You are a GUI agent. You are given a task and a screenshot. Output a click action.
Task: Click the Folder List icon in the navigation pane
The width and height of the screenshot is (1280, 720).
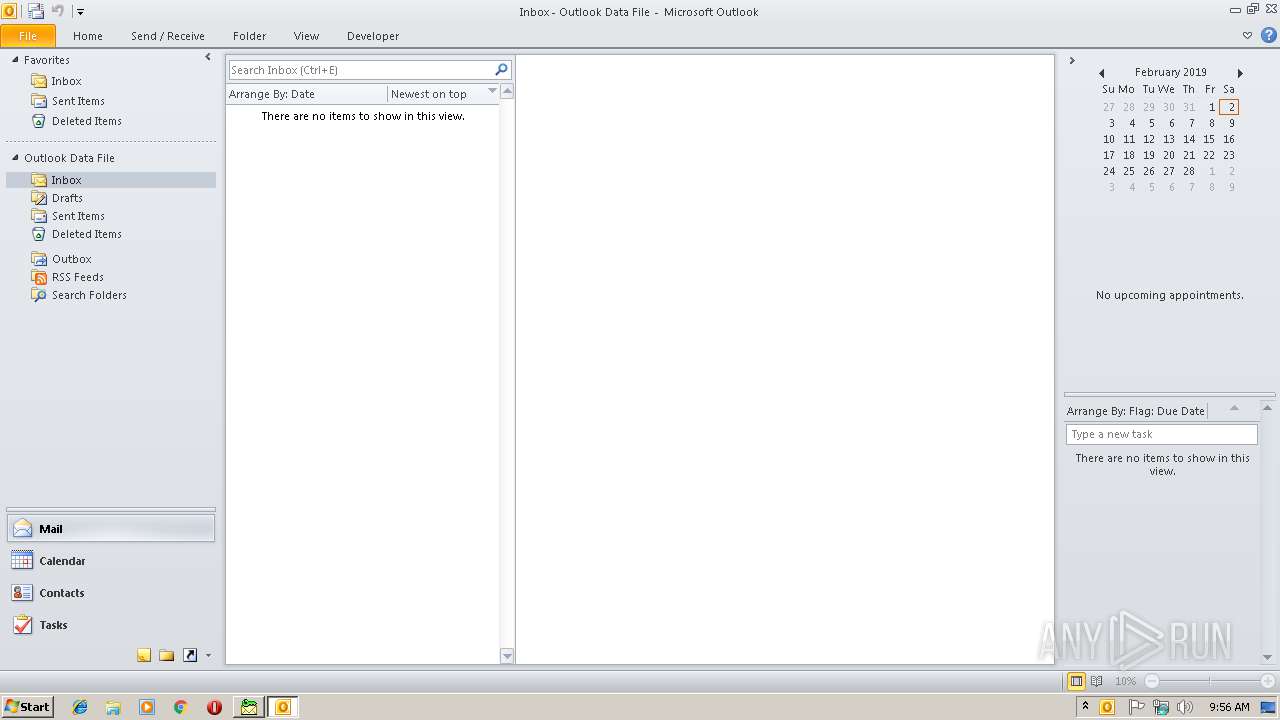point(167,656)
